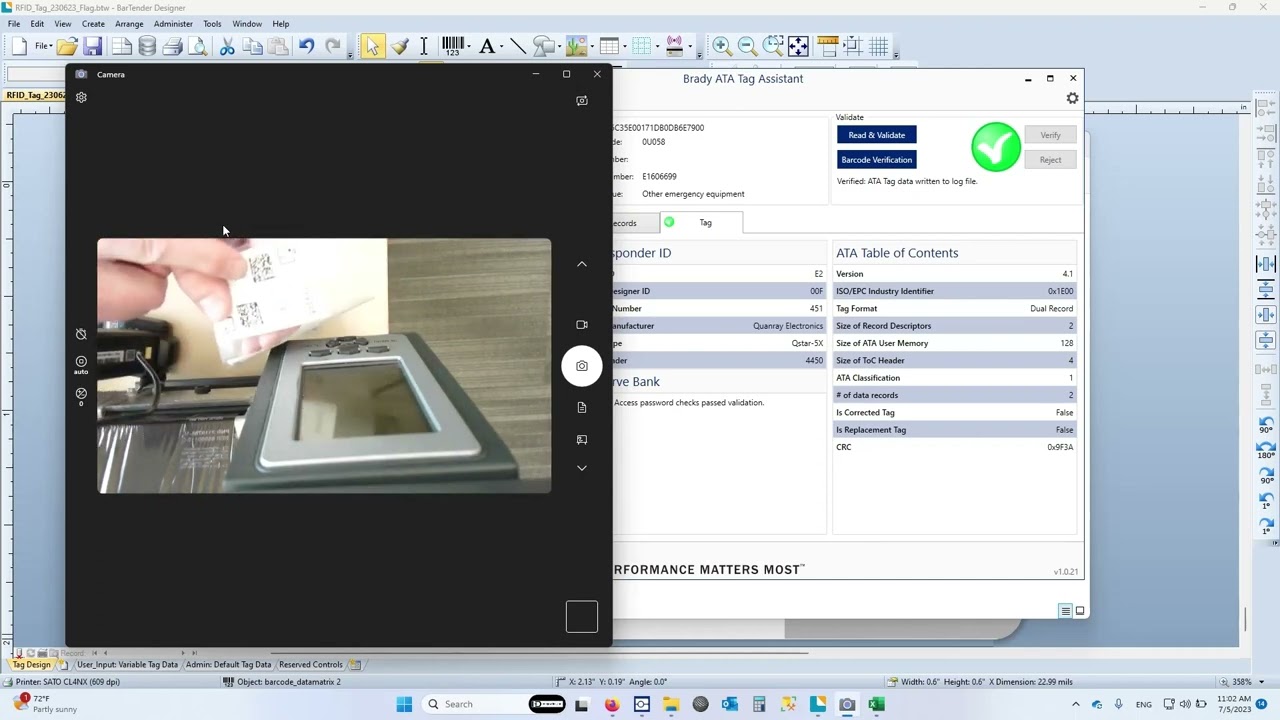The height and width of the screenshot is (720, 1280).
Task: Toggle the Camera photo timer icon
Action: click(81, 334)
